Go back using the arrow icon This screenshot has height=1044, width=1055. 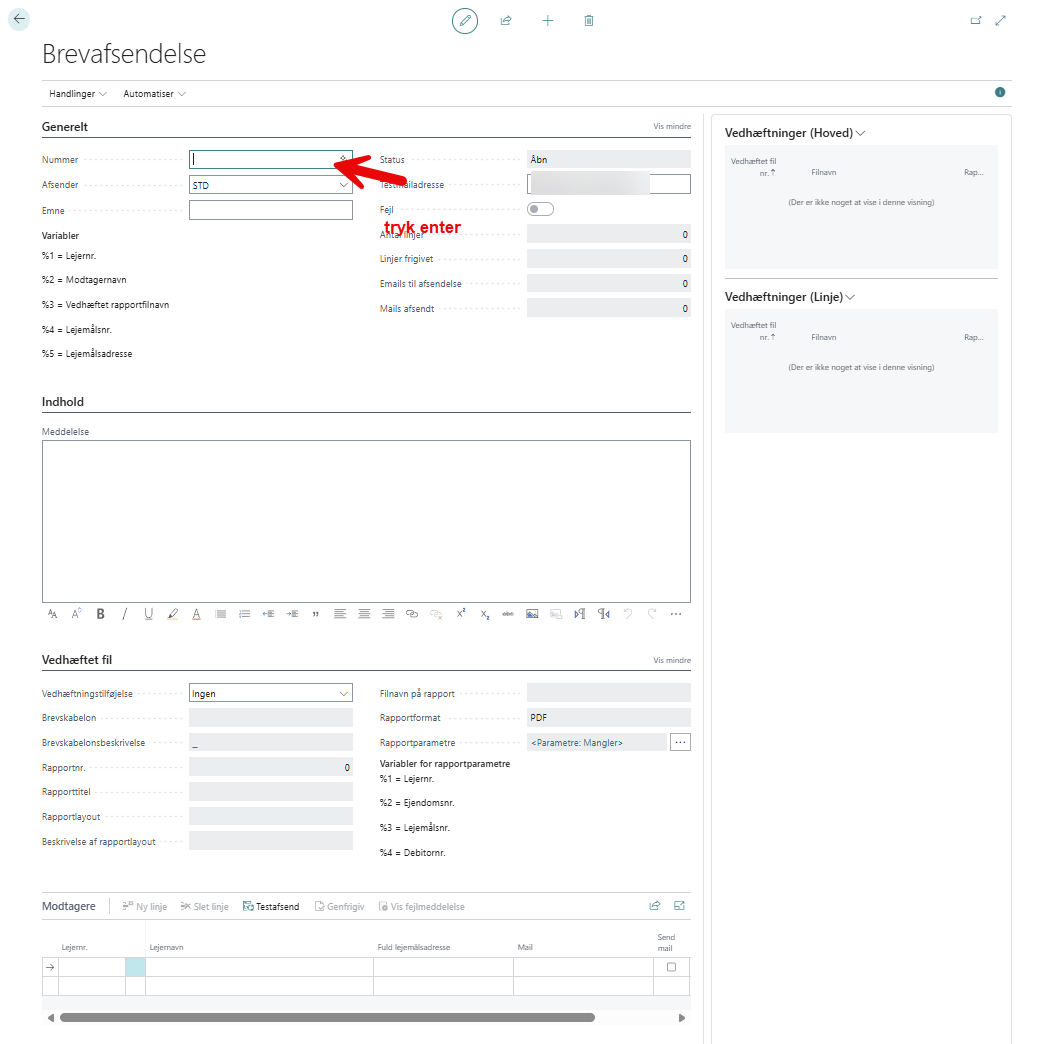pos(19,19)
